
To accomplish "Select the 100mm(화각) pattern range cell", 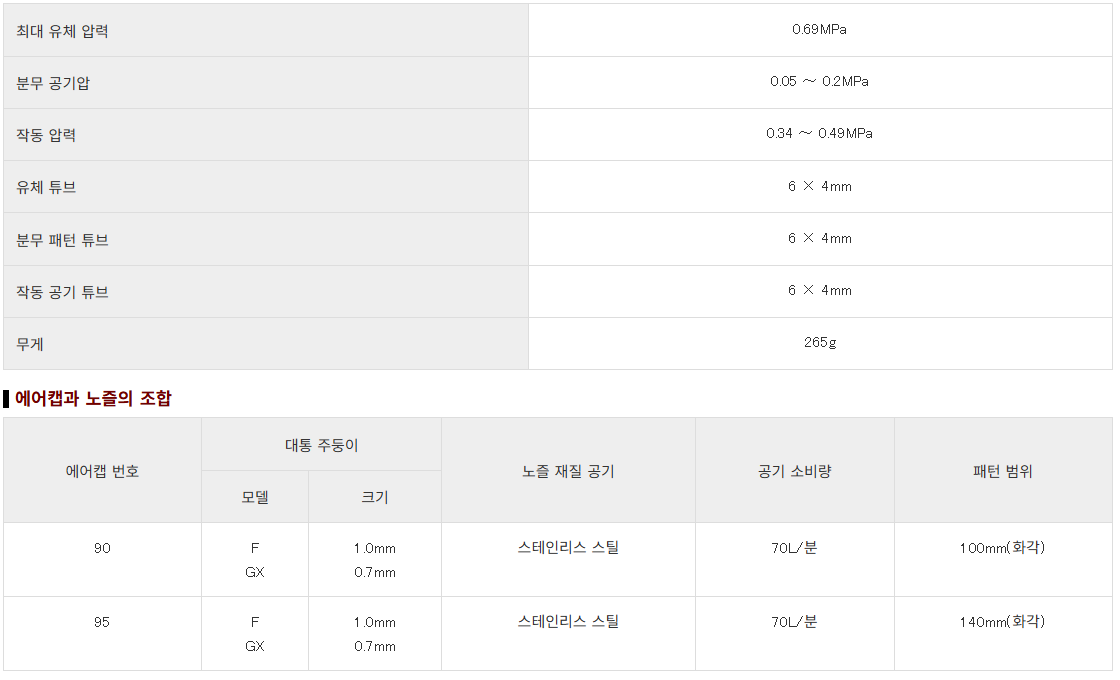I will click(1002, 548).
